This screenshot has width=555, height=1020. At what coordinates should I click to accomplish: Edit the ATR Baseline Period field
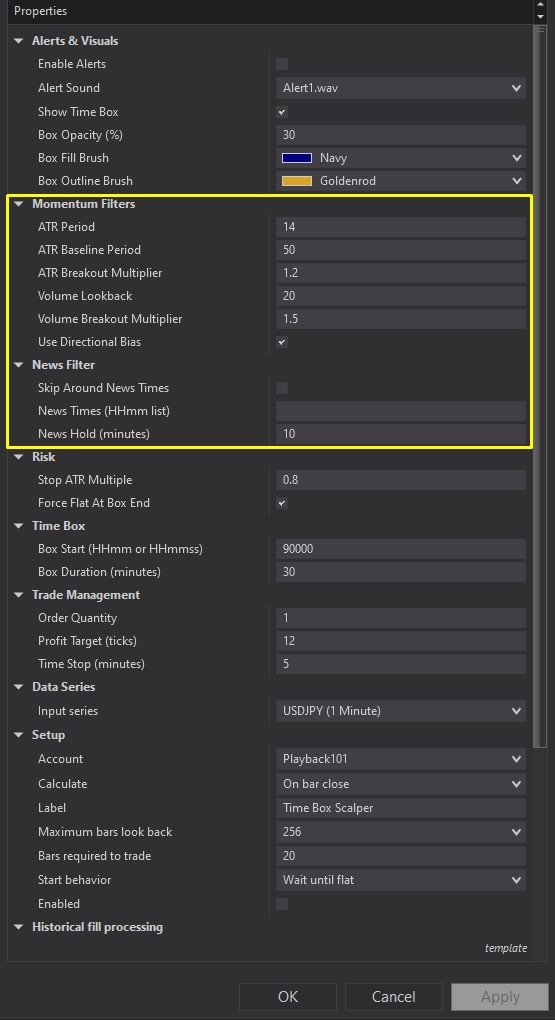(x=401, y=250)
